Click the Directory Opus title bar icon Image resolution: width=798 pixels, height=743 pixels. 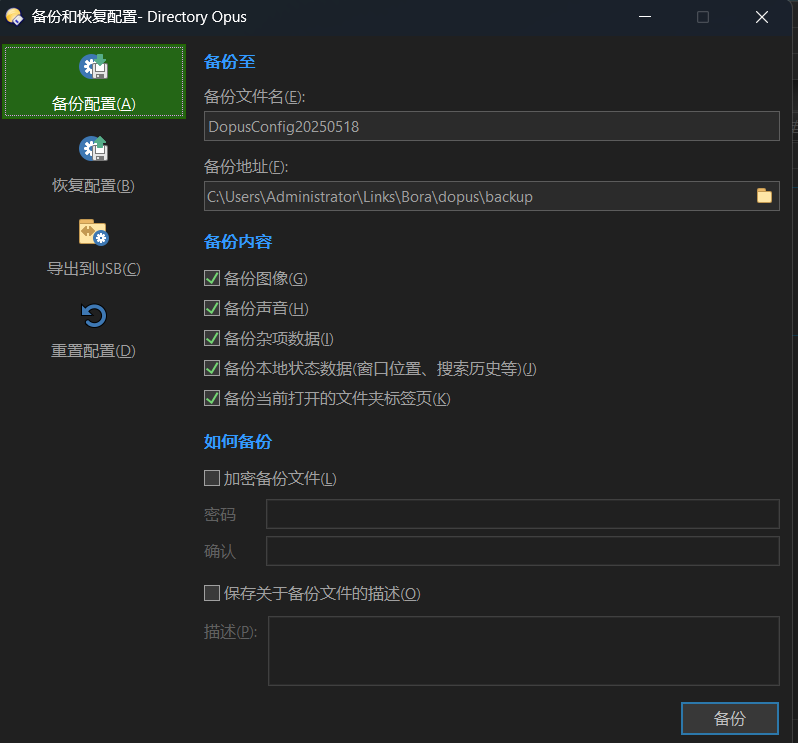14,17
